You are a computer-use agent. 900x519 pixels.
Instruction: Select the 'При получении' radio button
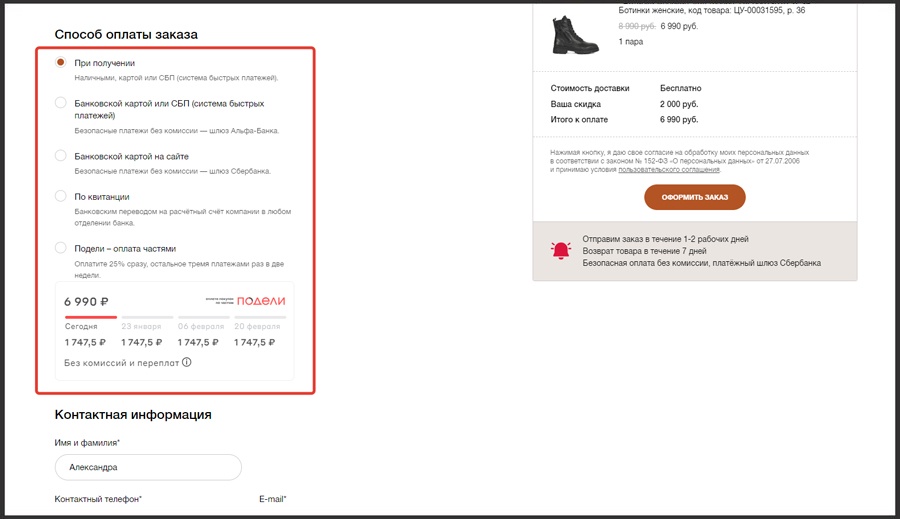(x=61, y=63)
